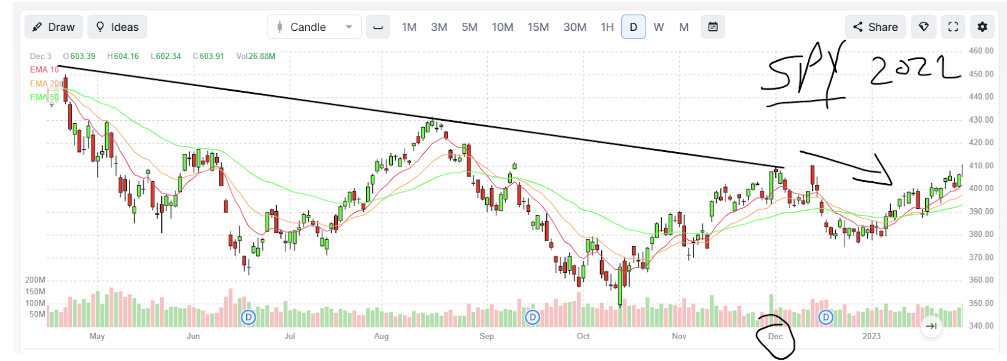Open the Ideas panel
Viewport: 1007px width, 361px height.
click(117, 27)
